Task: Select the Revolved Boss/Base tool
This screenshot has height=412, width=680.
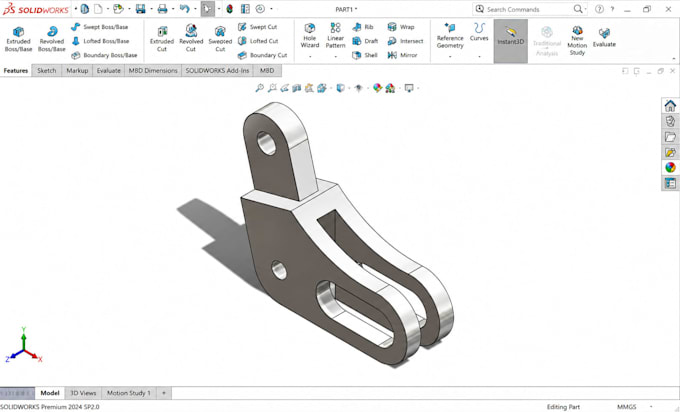Action: [52, 39]
